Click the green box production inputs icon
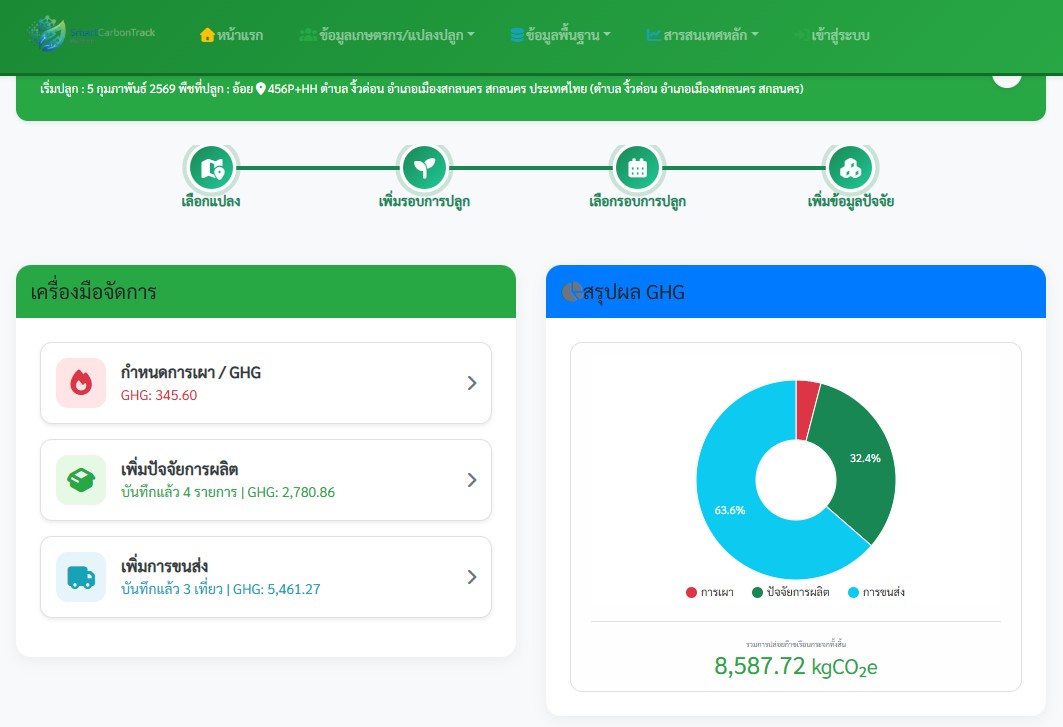Screen dimensions: 1063x727 81,480
